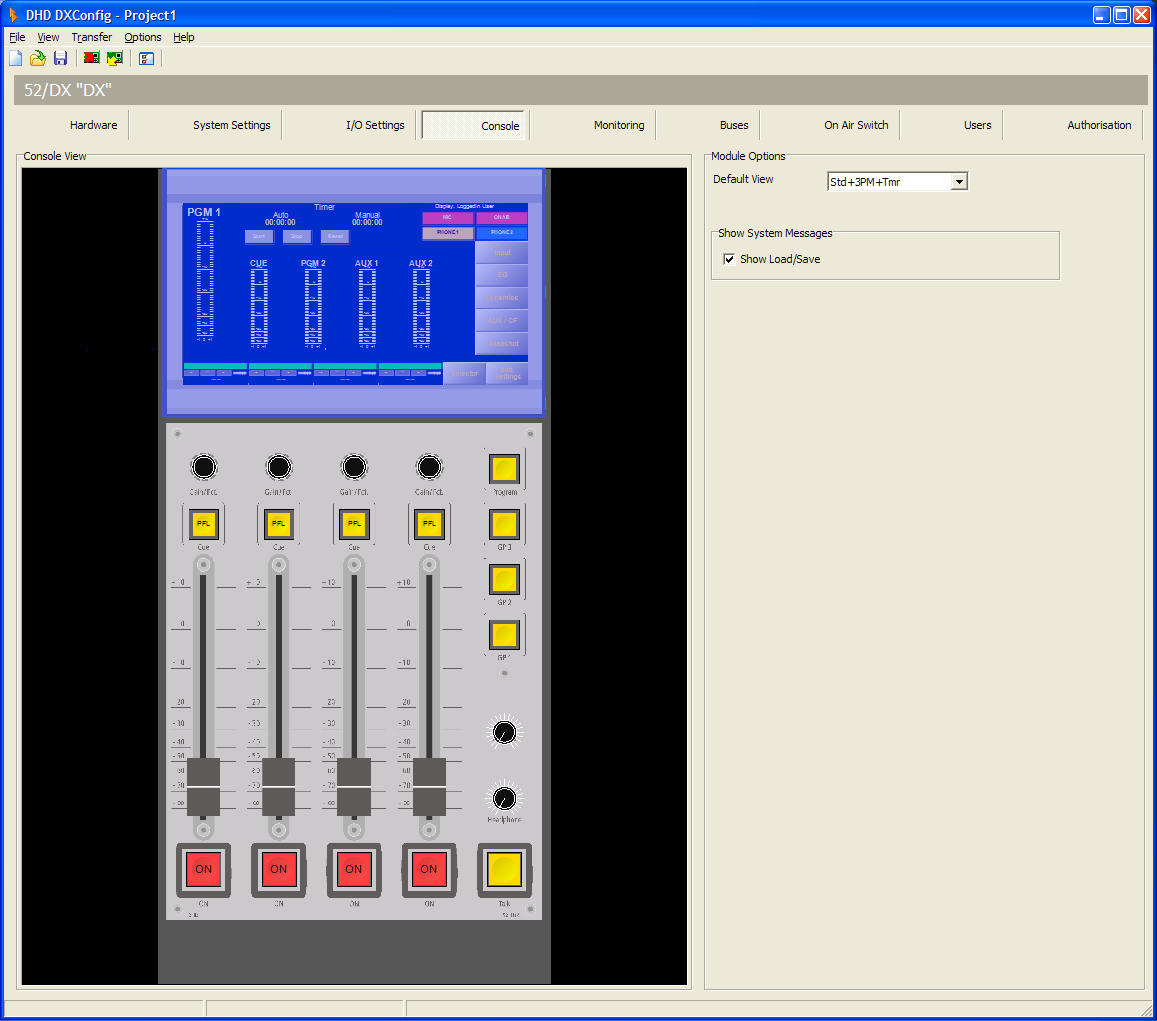This screenshot has height=1021, width=1157.
Task: Click the fourth channel's Gain/Tel rotary knob
Action: (x=429, y=467)
